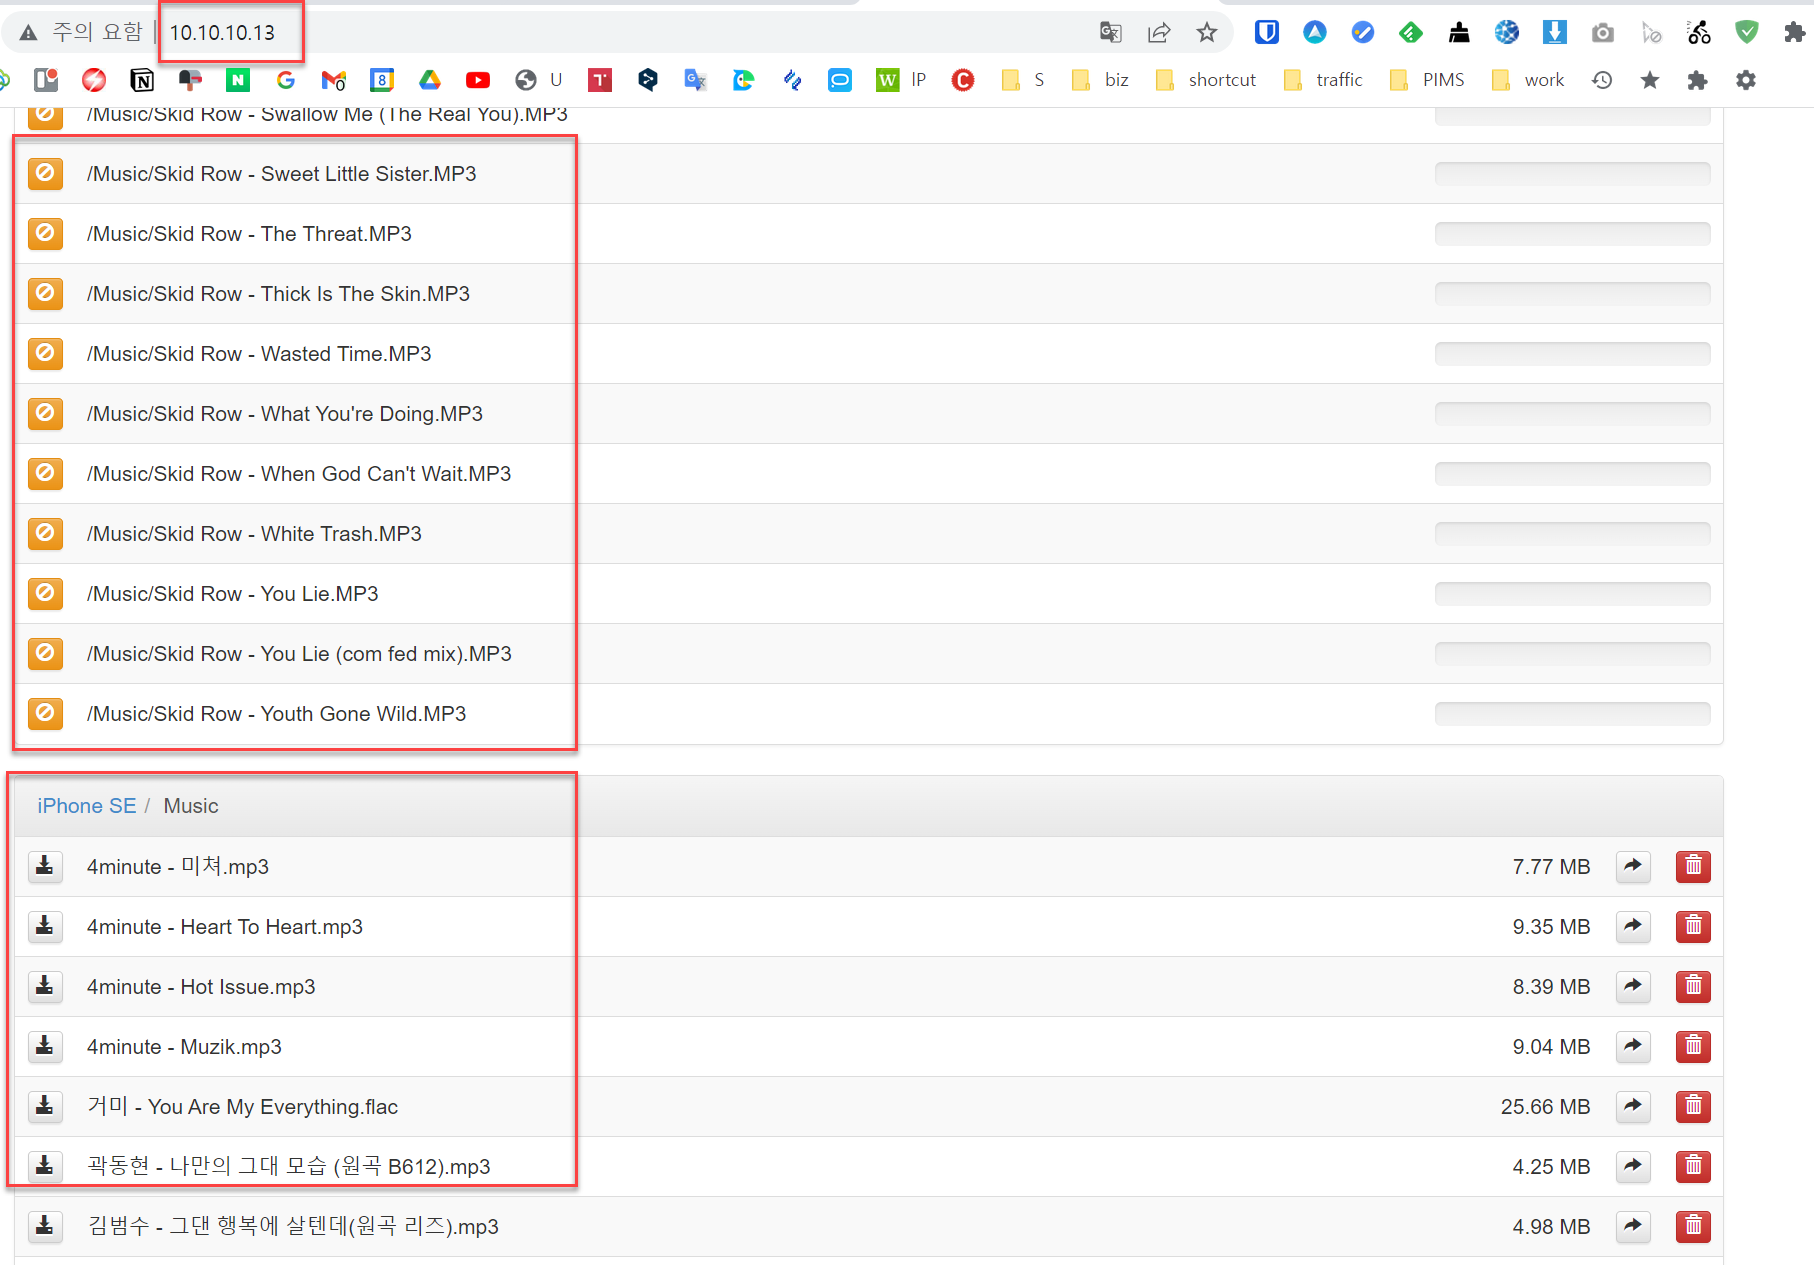The image size is (1814, 1265).
Task: Open the history bookmark icon
Action: pos(1602,80)
